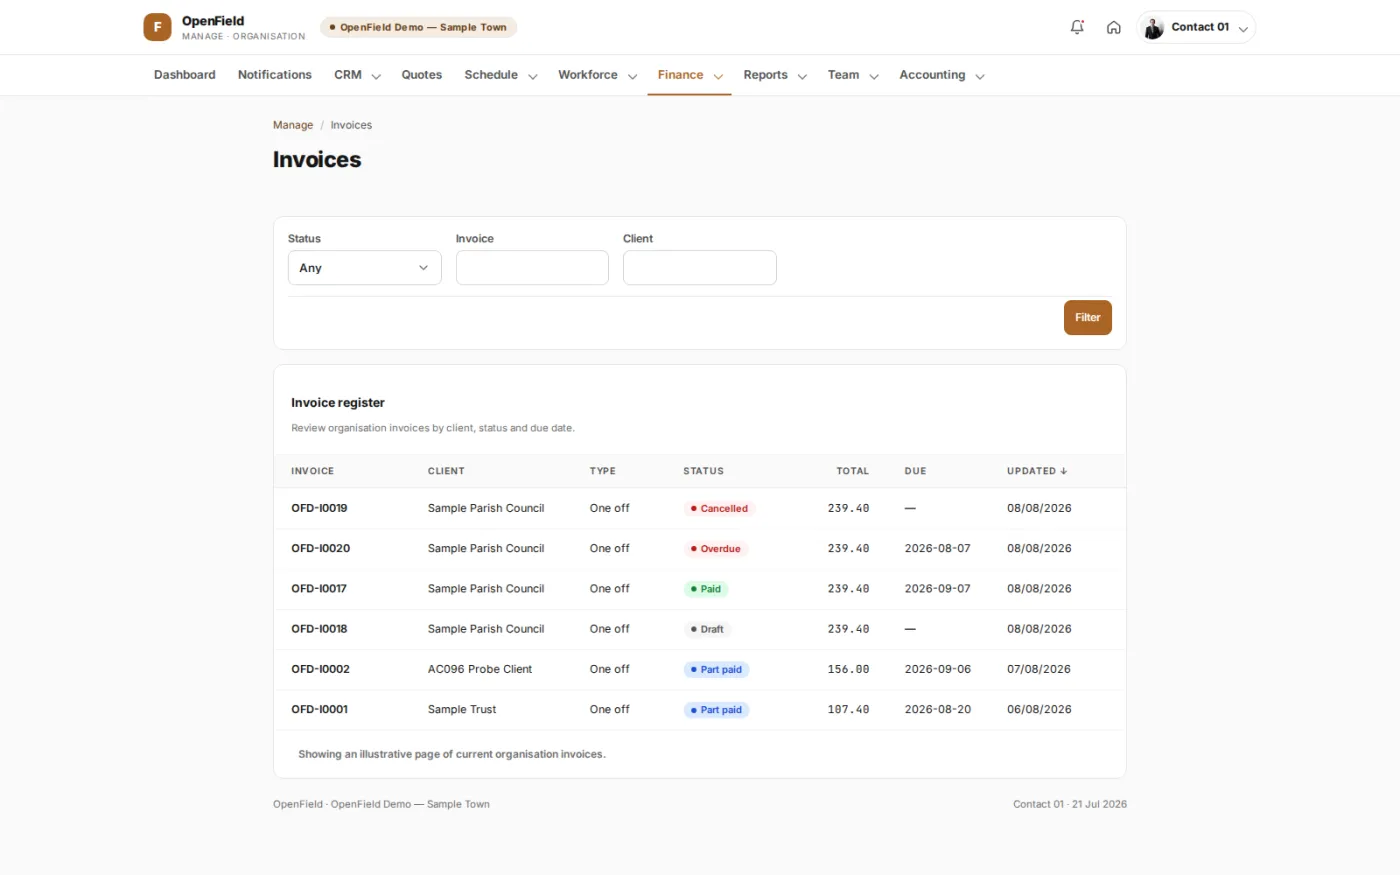Focus the Client filter input field

tap(700, 268)
